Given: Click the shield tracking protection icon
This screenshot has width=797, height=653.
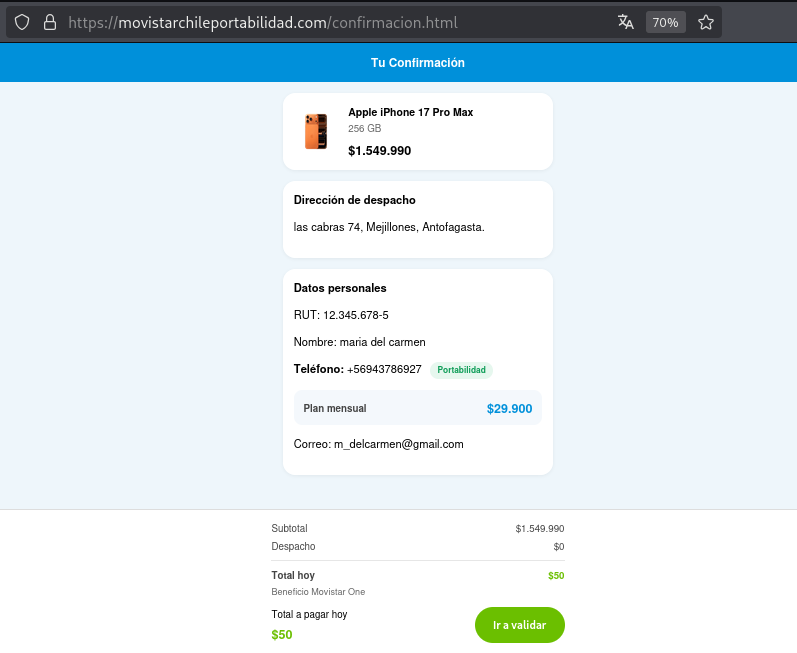Looking at the screenshot, I should pos(22,22).
